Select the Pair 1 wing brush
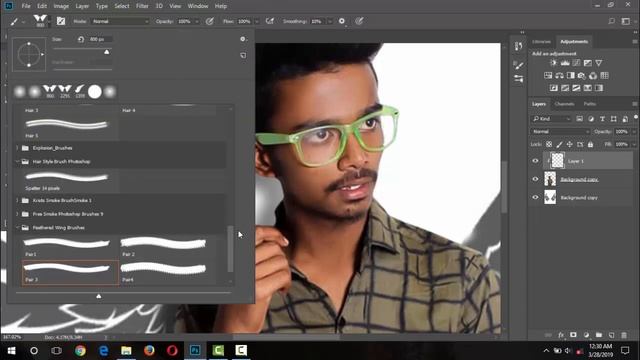 pyautogui.click(x=70, y=247)
